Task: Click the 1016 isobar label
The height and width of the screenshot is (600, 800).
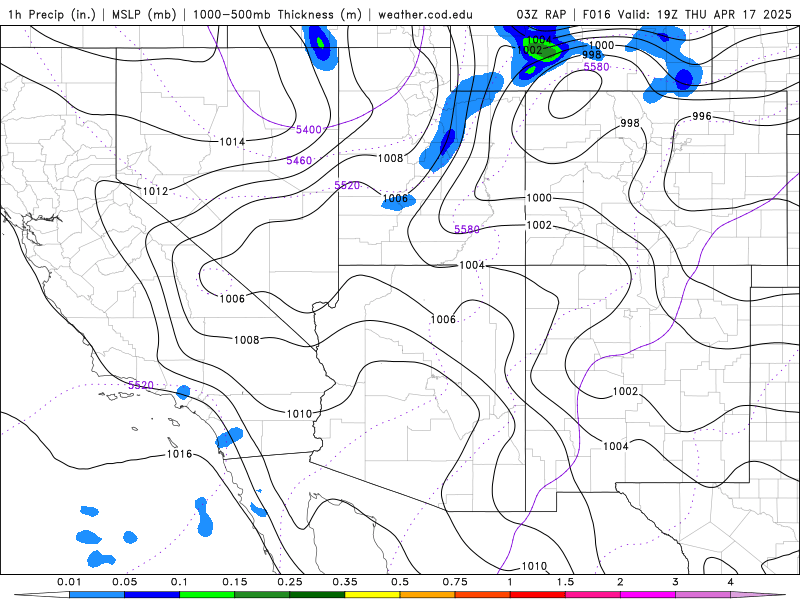Action: tap(179, 454)
